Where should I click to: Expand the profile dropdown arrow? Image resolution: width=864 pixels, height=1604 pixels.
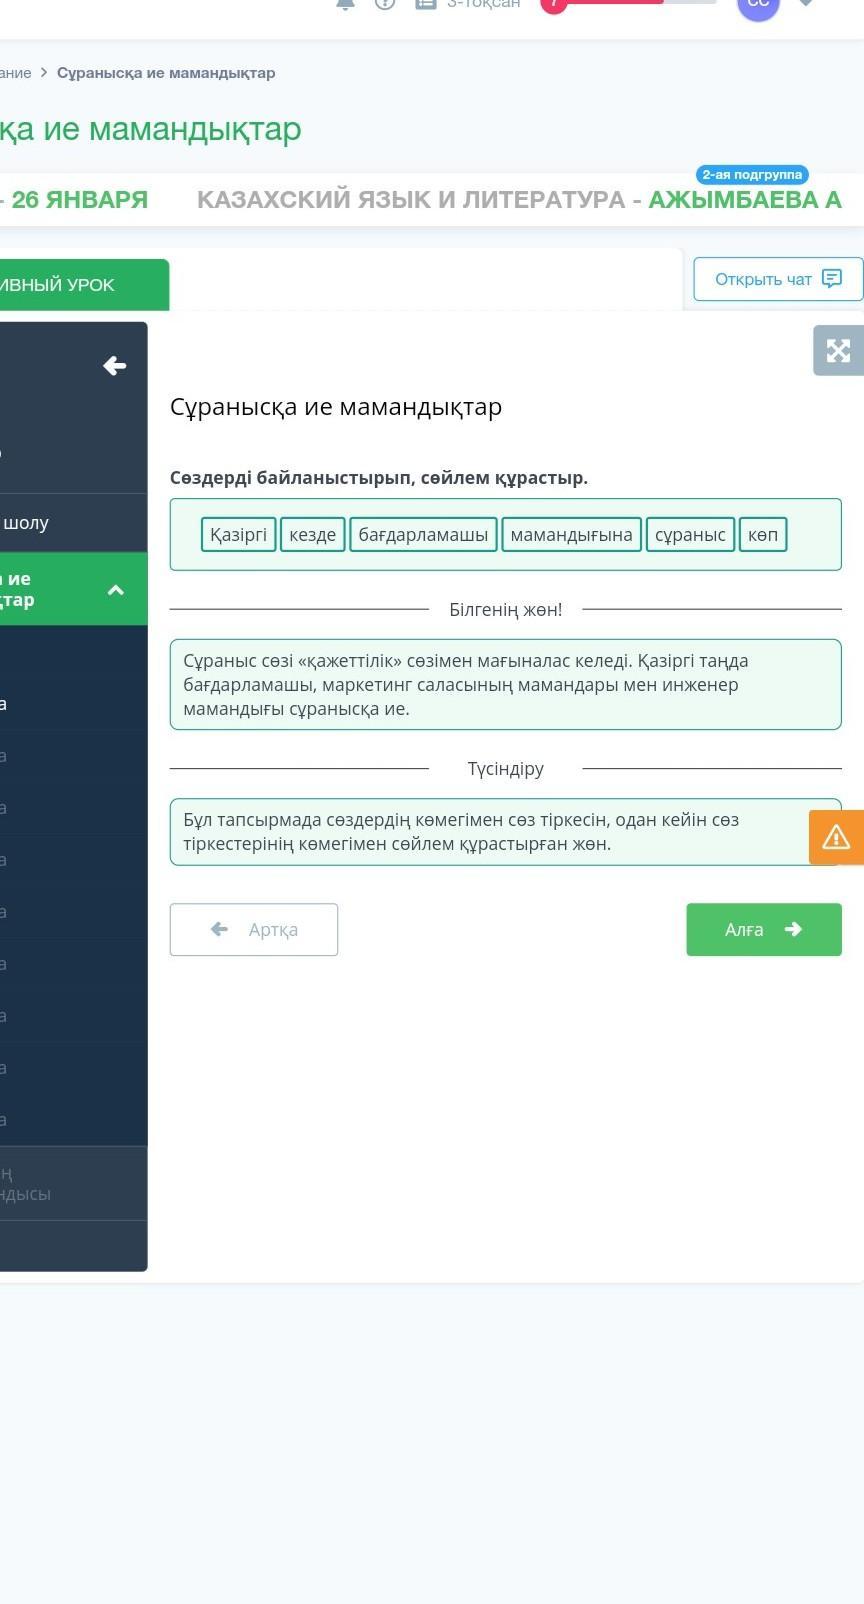(x=806, y=4)
